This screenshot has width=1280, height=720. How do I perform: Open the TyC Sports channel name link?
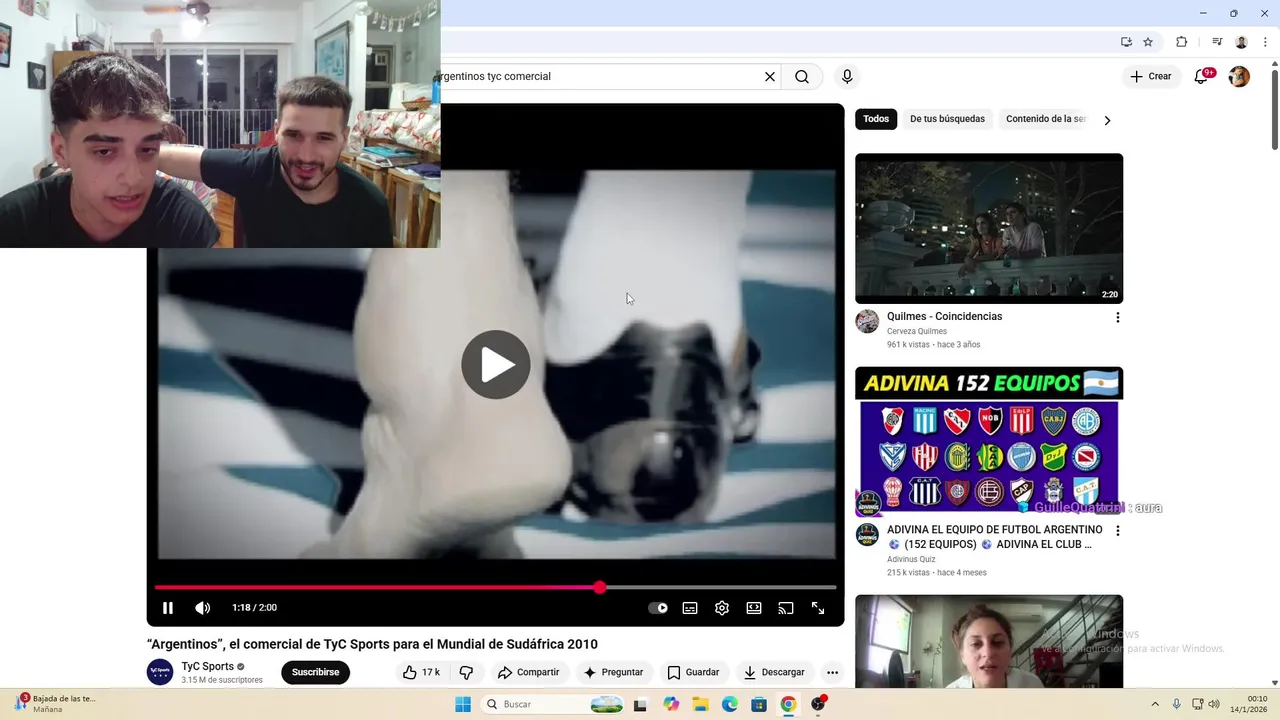[x=208, y=666]
